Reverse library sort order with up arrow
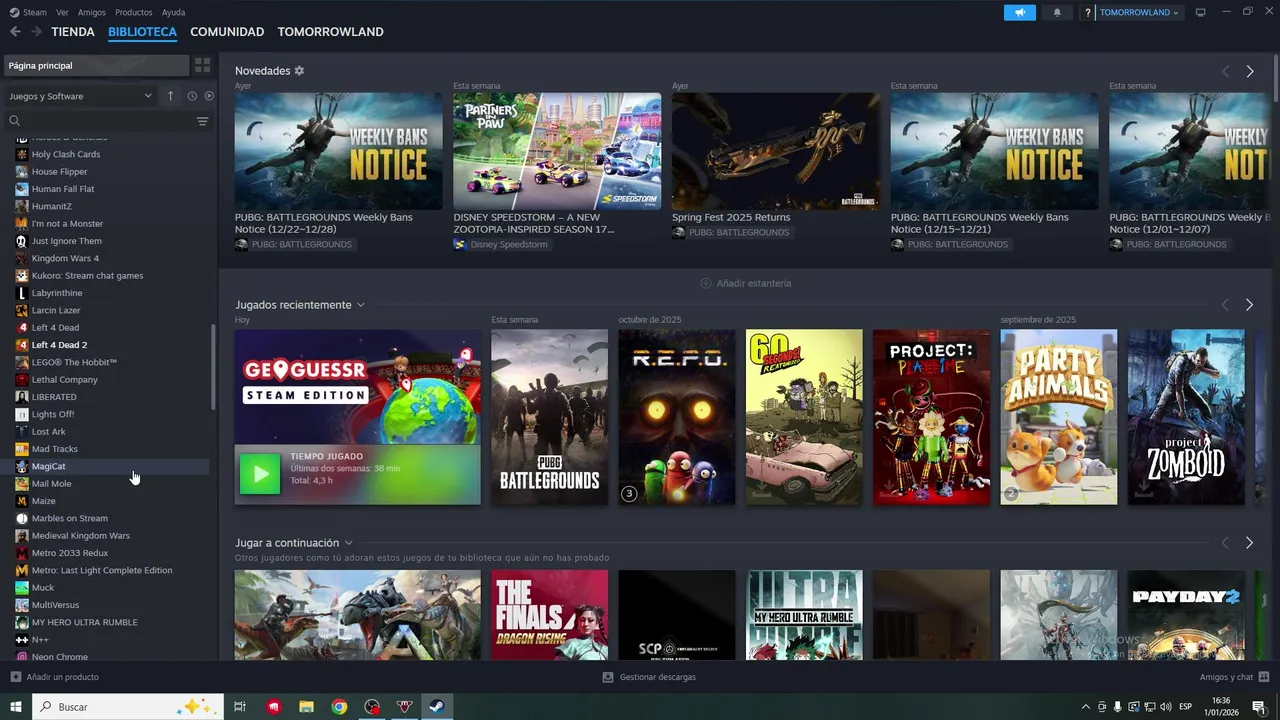 pos(170,96)
